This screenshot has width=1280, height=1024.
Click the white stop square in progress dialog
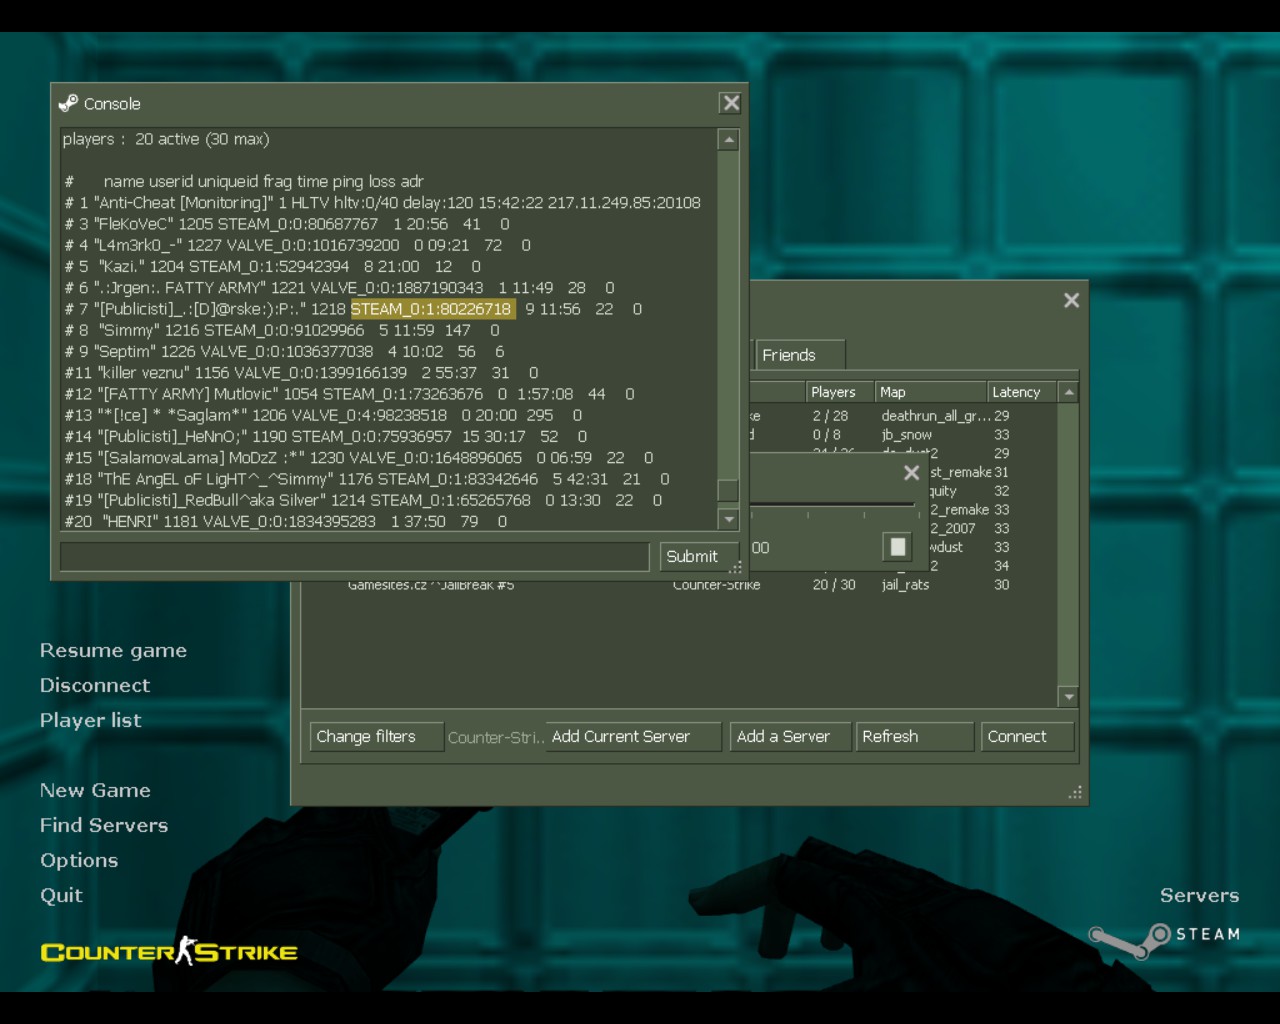[898, 546]
